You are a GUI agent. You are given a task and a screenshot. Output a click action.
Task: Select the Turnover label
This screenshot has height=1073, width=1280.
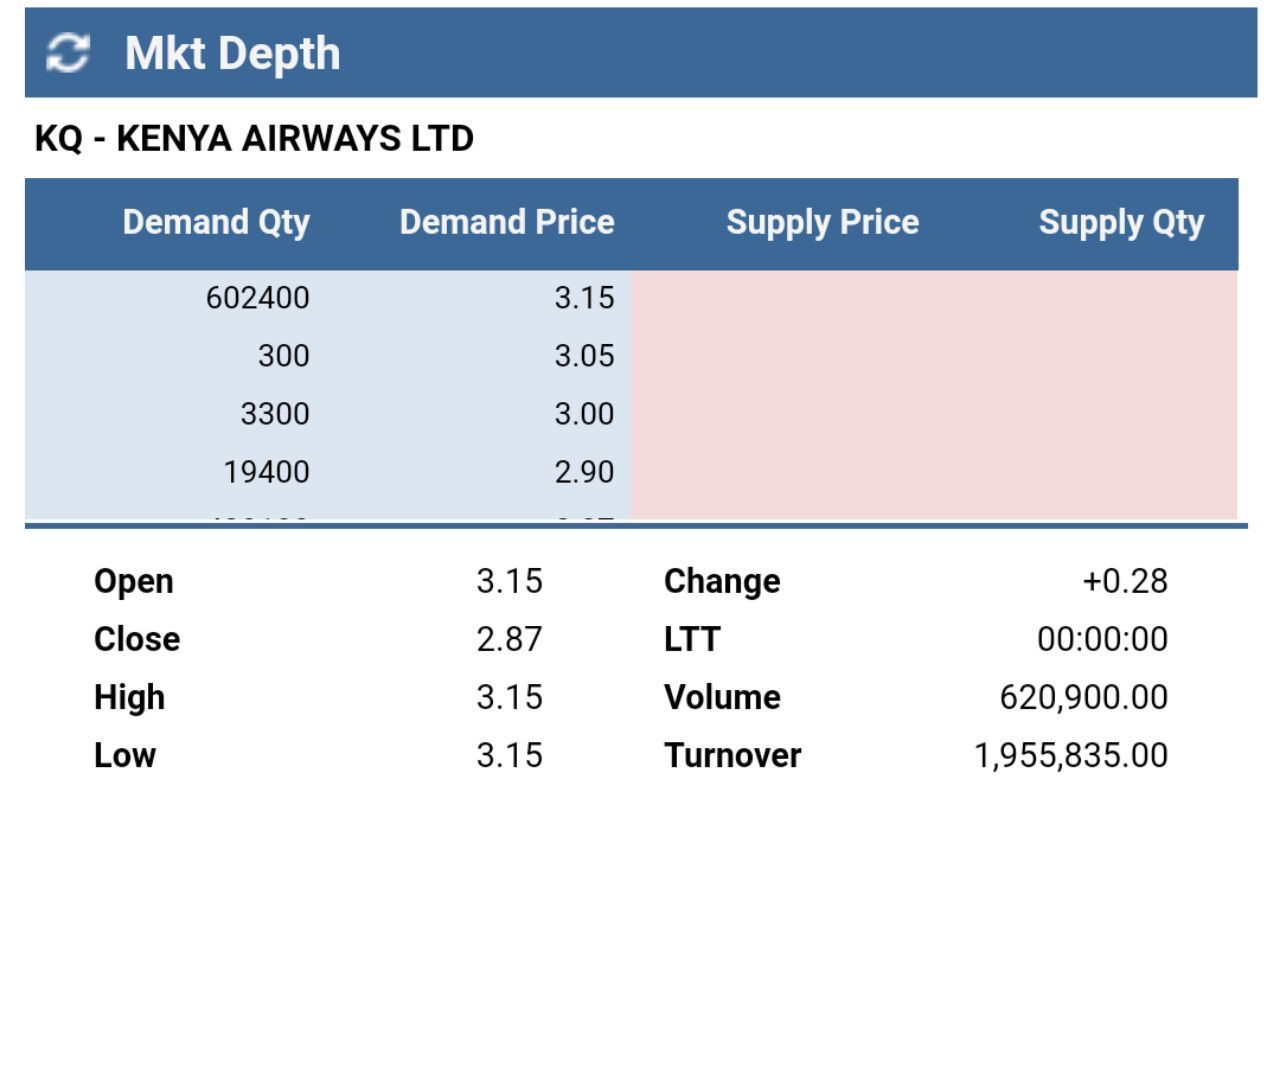(x=732, y=755)
